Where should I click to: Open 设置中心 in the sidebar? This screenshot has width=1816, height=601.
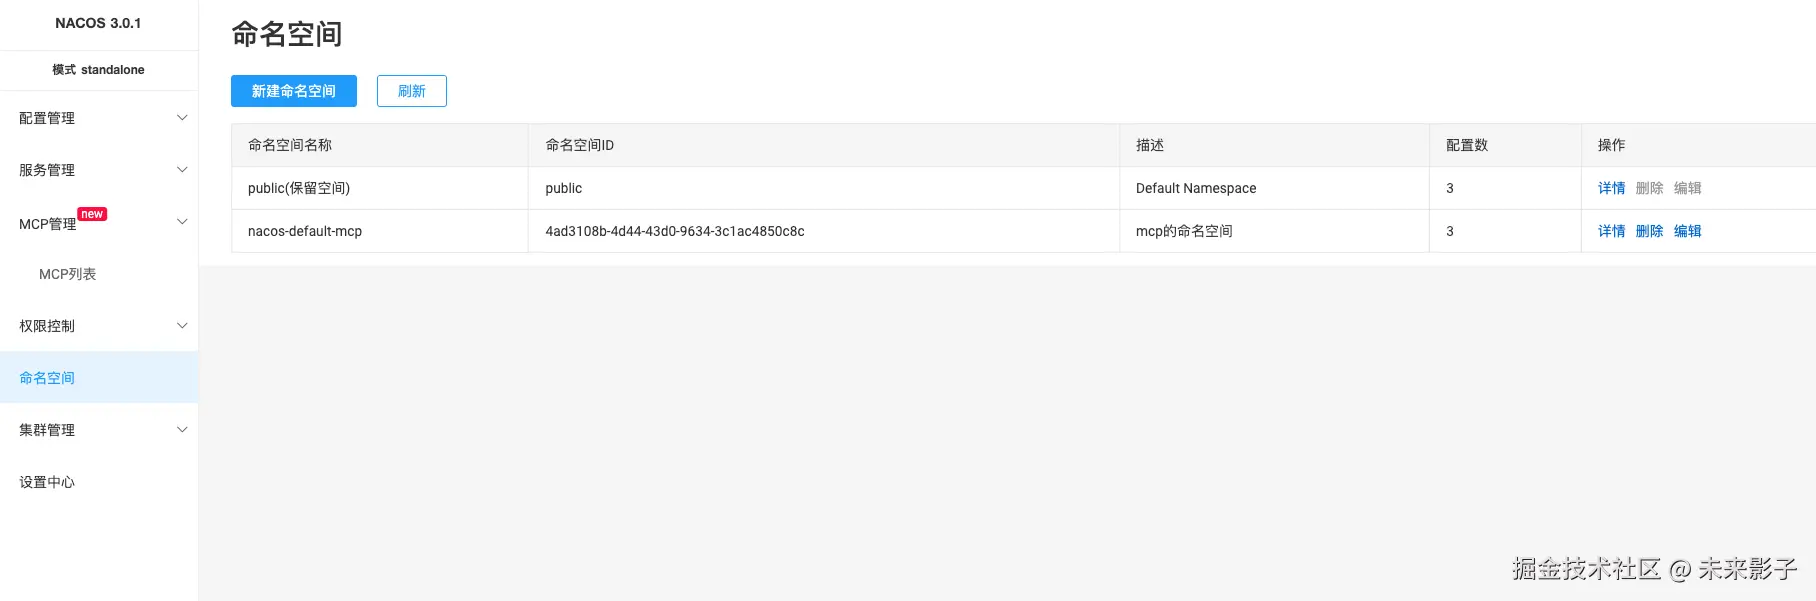[47, 482]
